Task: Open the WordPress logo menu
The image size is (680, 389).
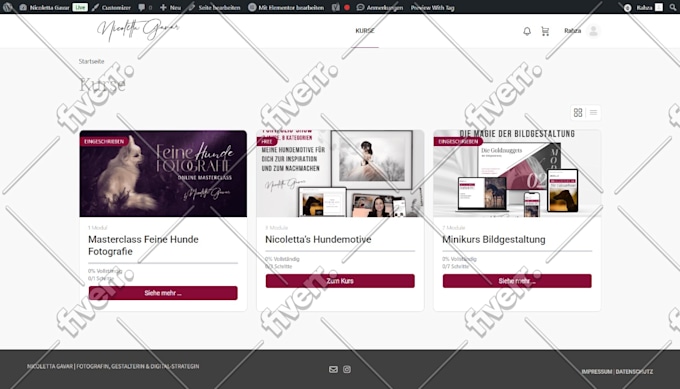Action: (7, 7)
